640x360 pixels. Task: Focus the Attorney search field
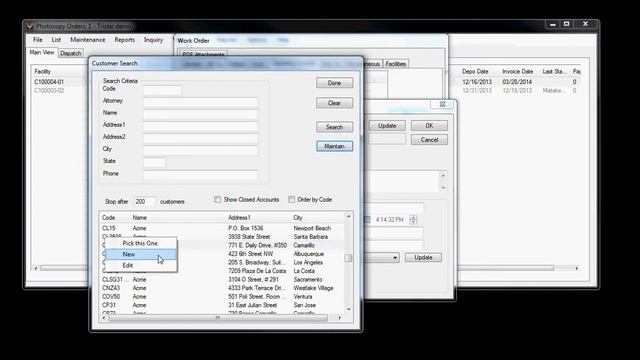pyautogui.click(x=200, y=102)
